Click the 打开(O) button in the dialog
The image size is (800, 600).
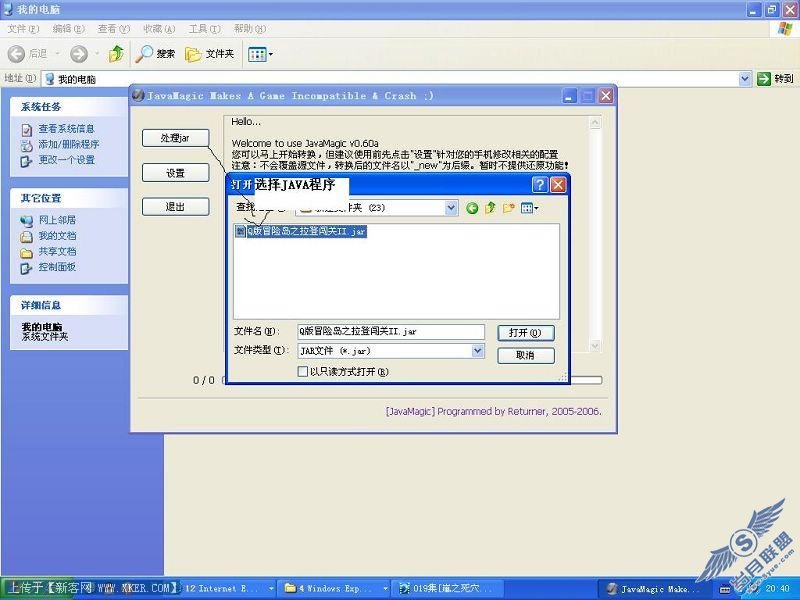tap(526, 333)
